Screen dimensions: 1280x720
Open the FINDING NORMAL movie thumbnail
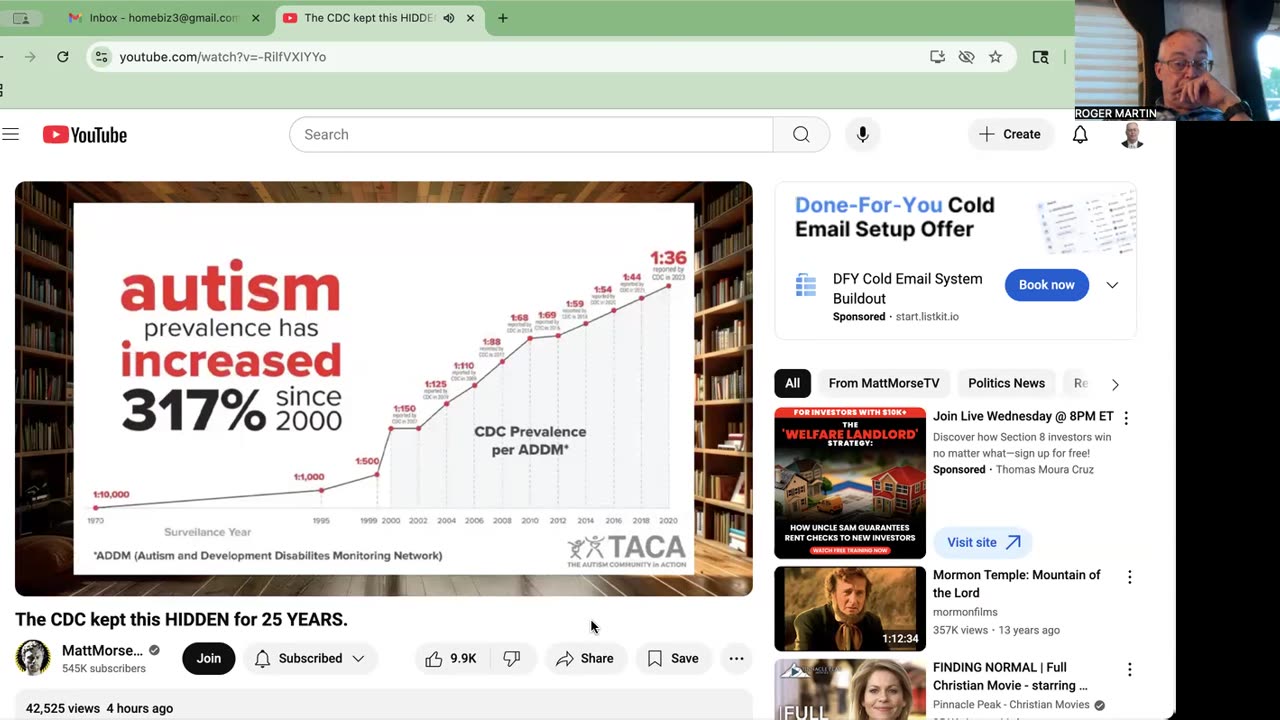click(850, 689)
